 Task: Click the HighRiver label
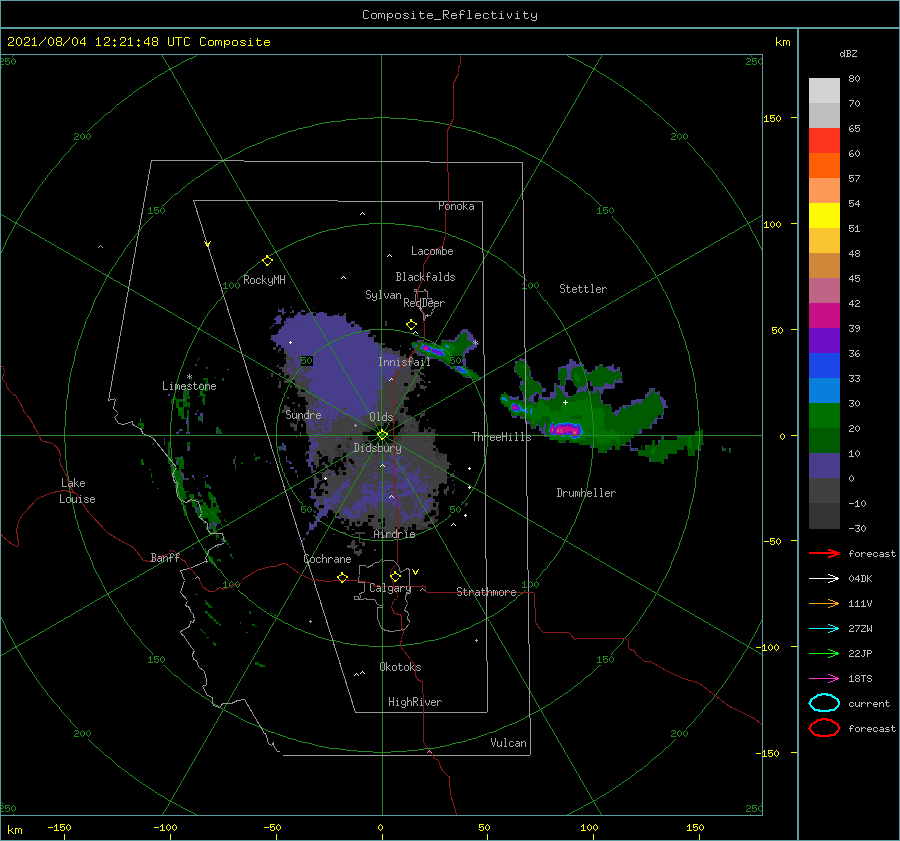tap(415, 702)
